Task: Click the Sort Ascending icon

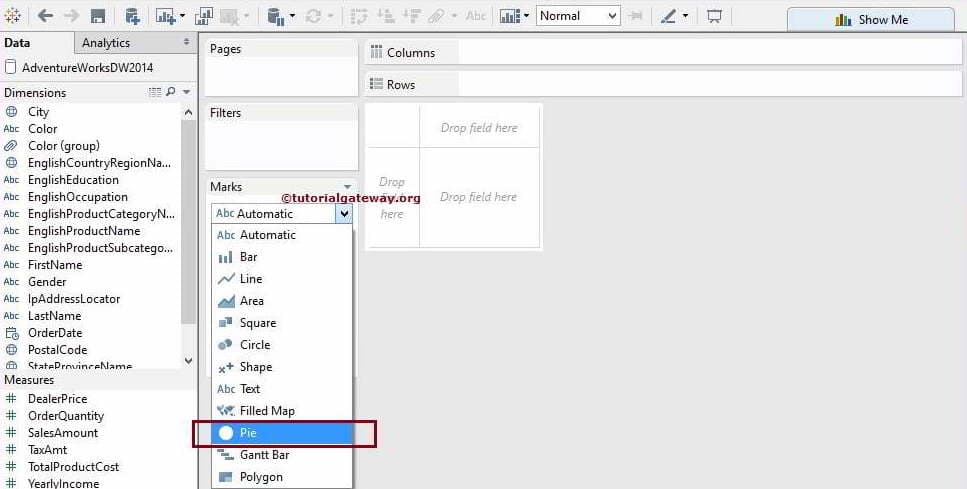Action: pos(385,16)
